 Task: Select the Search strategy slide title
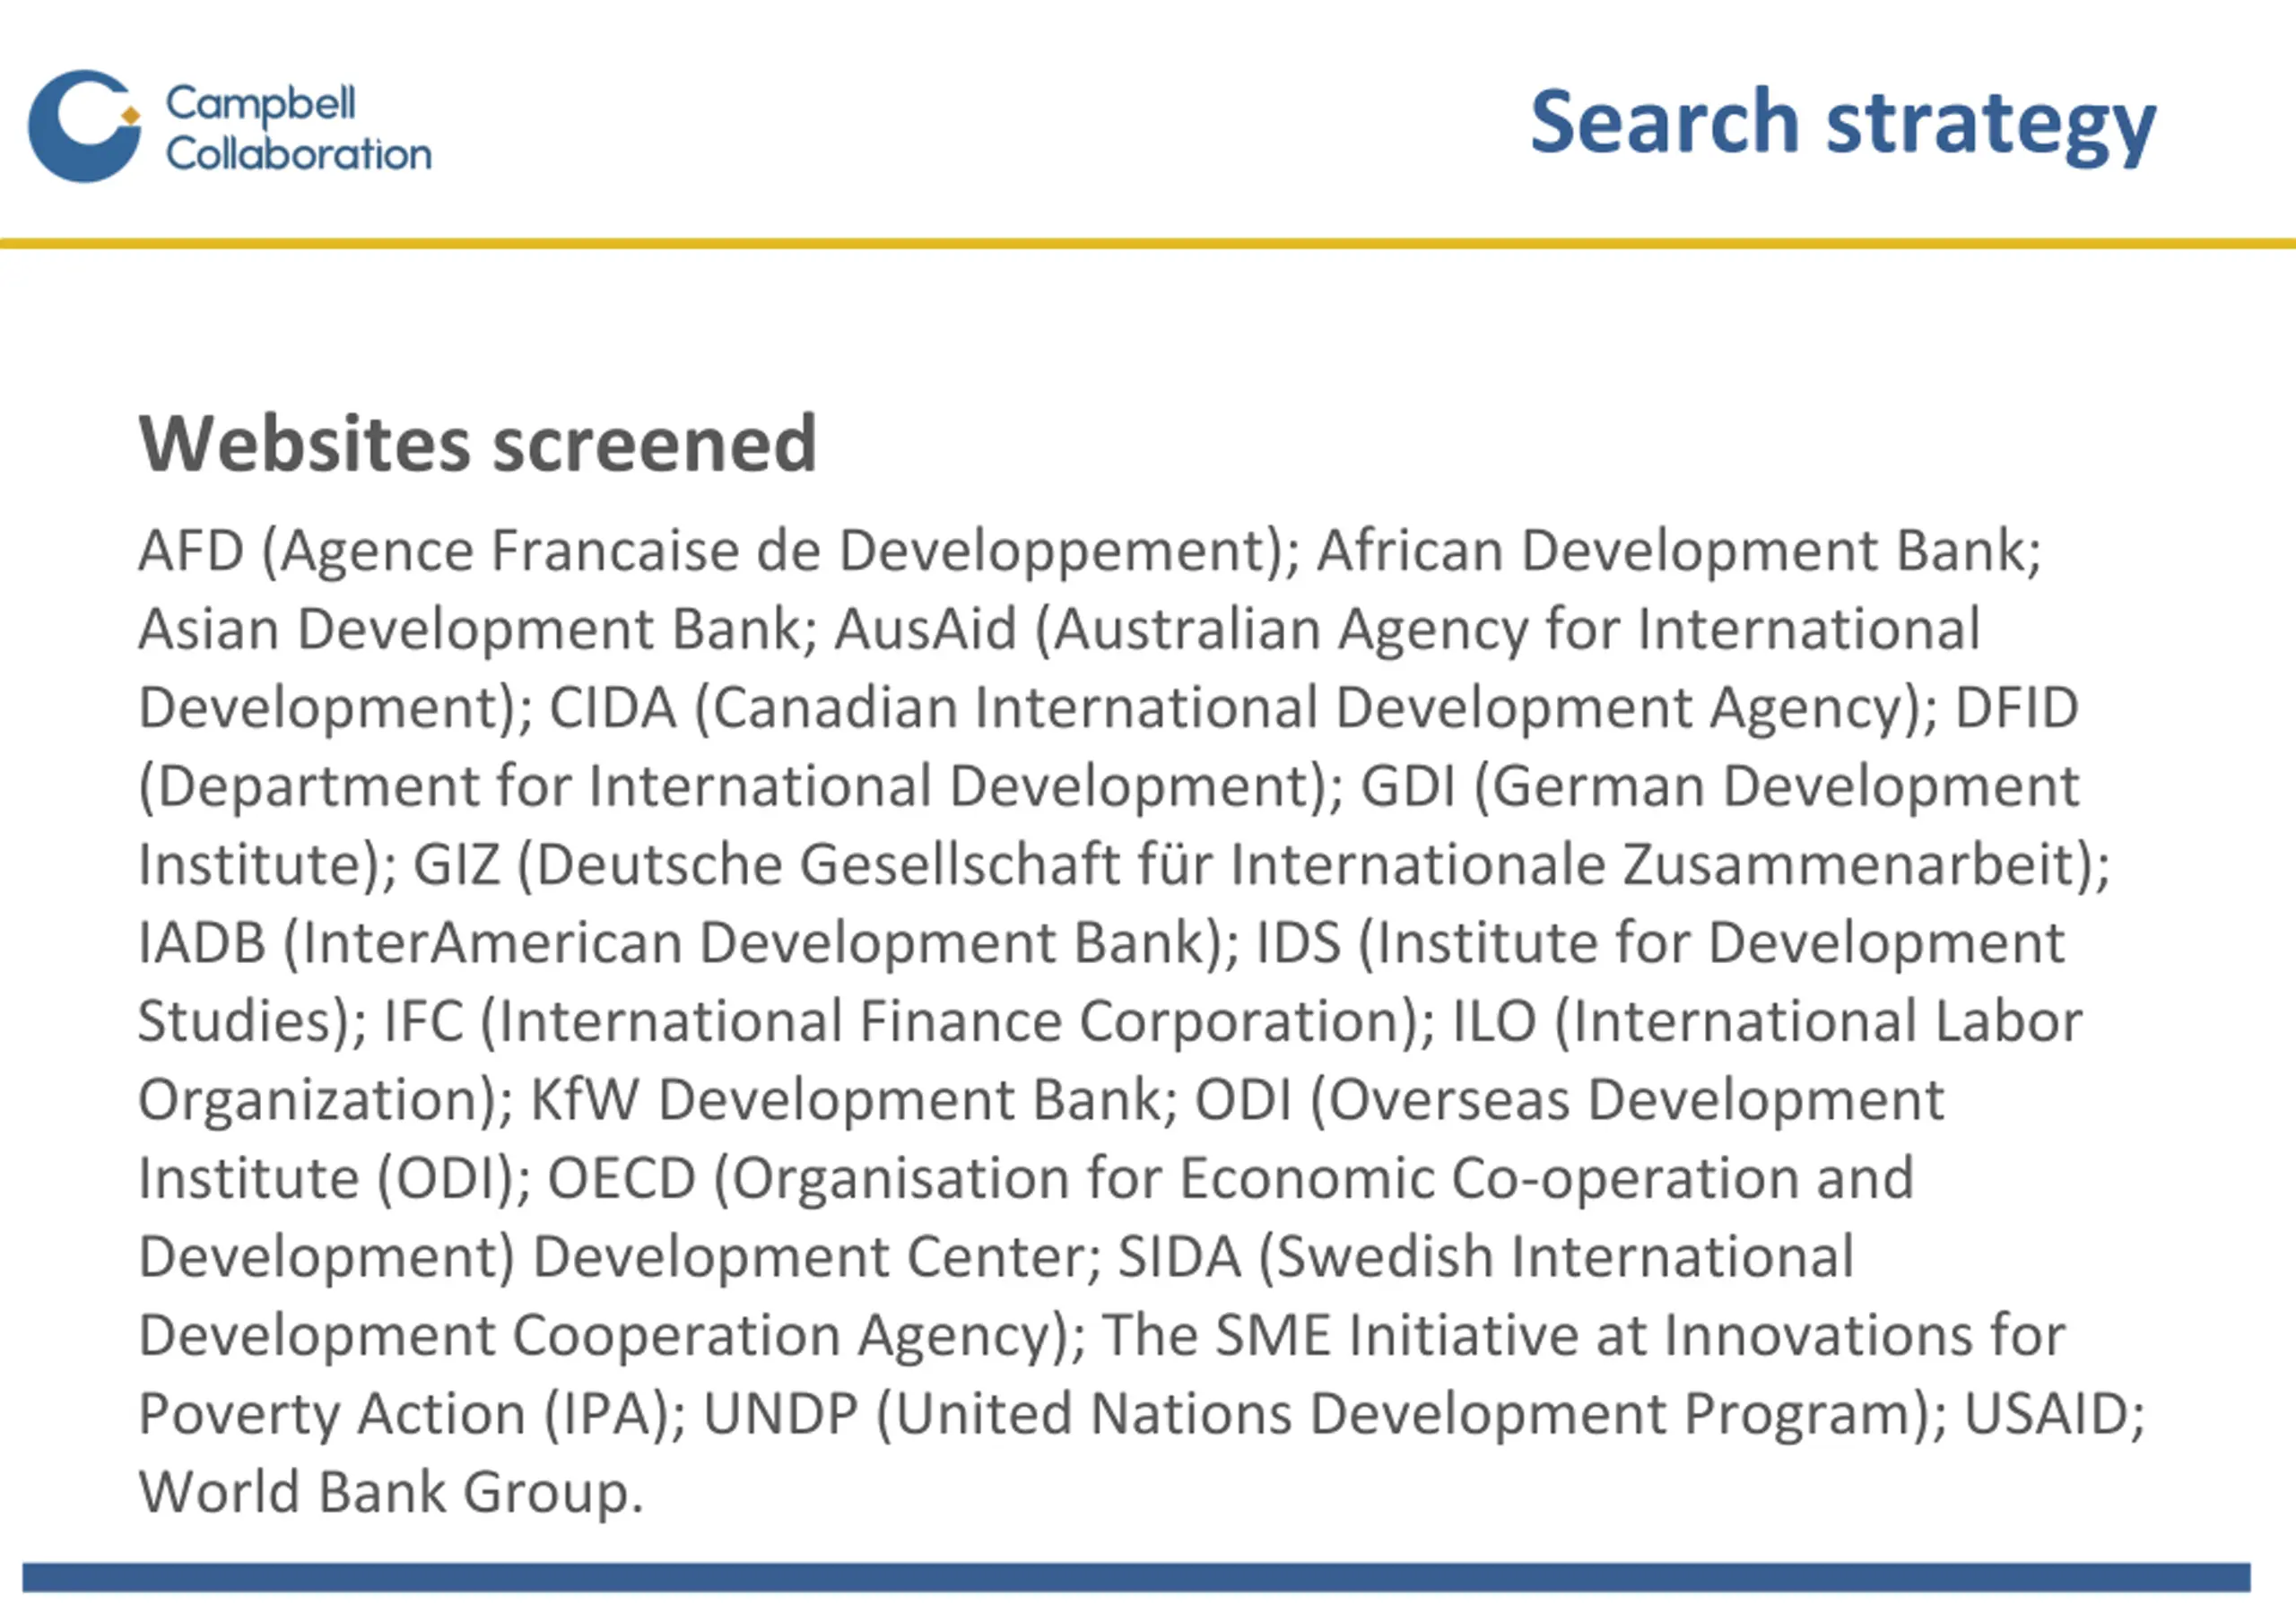tap(1842, 124)
